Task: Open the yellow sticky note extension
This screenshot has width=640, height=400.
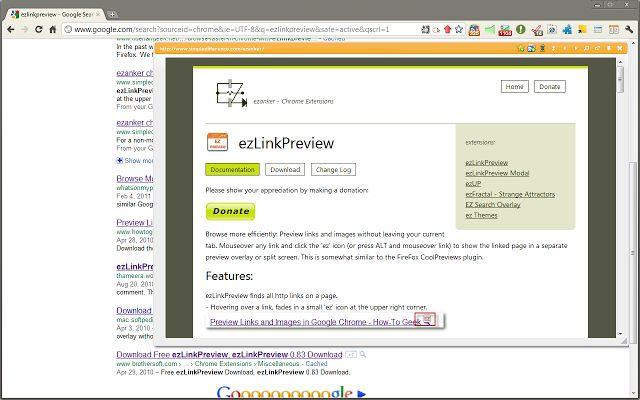Action: 582,29
